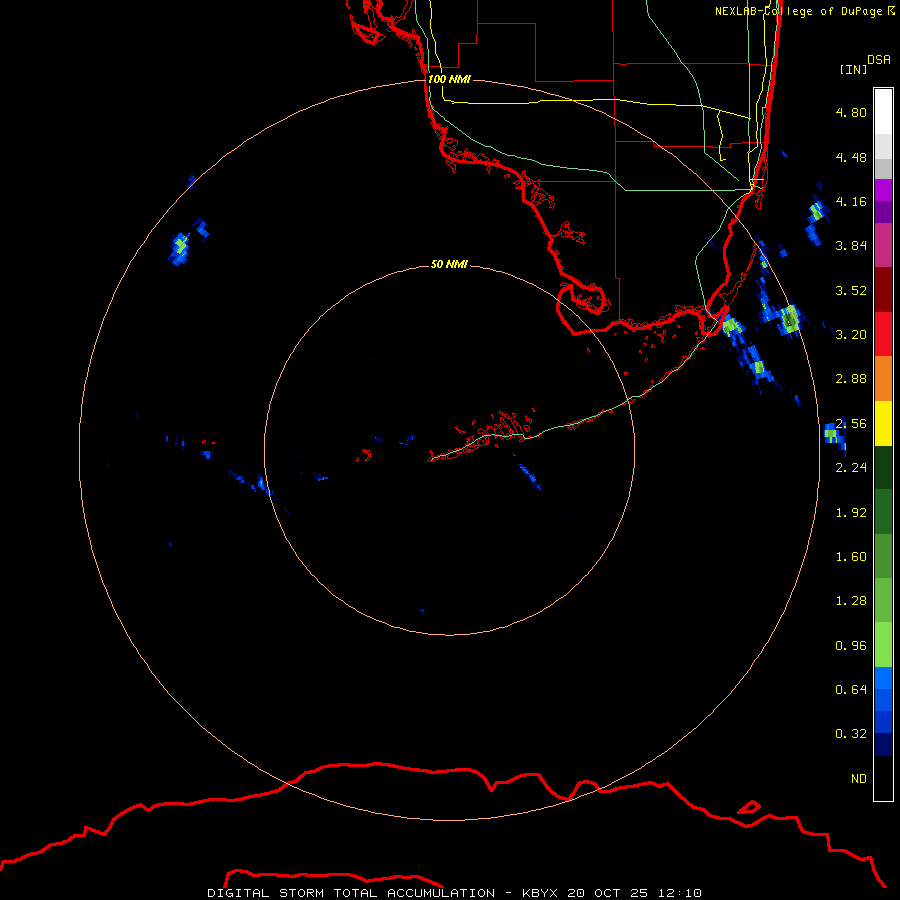Click the "ND" no-data legend label

click(x=859, y=778)
